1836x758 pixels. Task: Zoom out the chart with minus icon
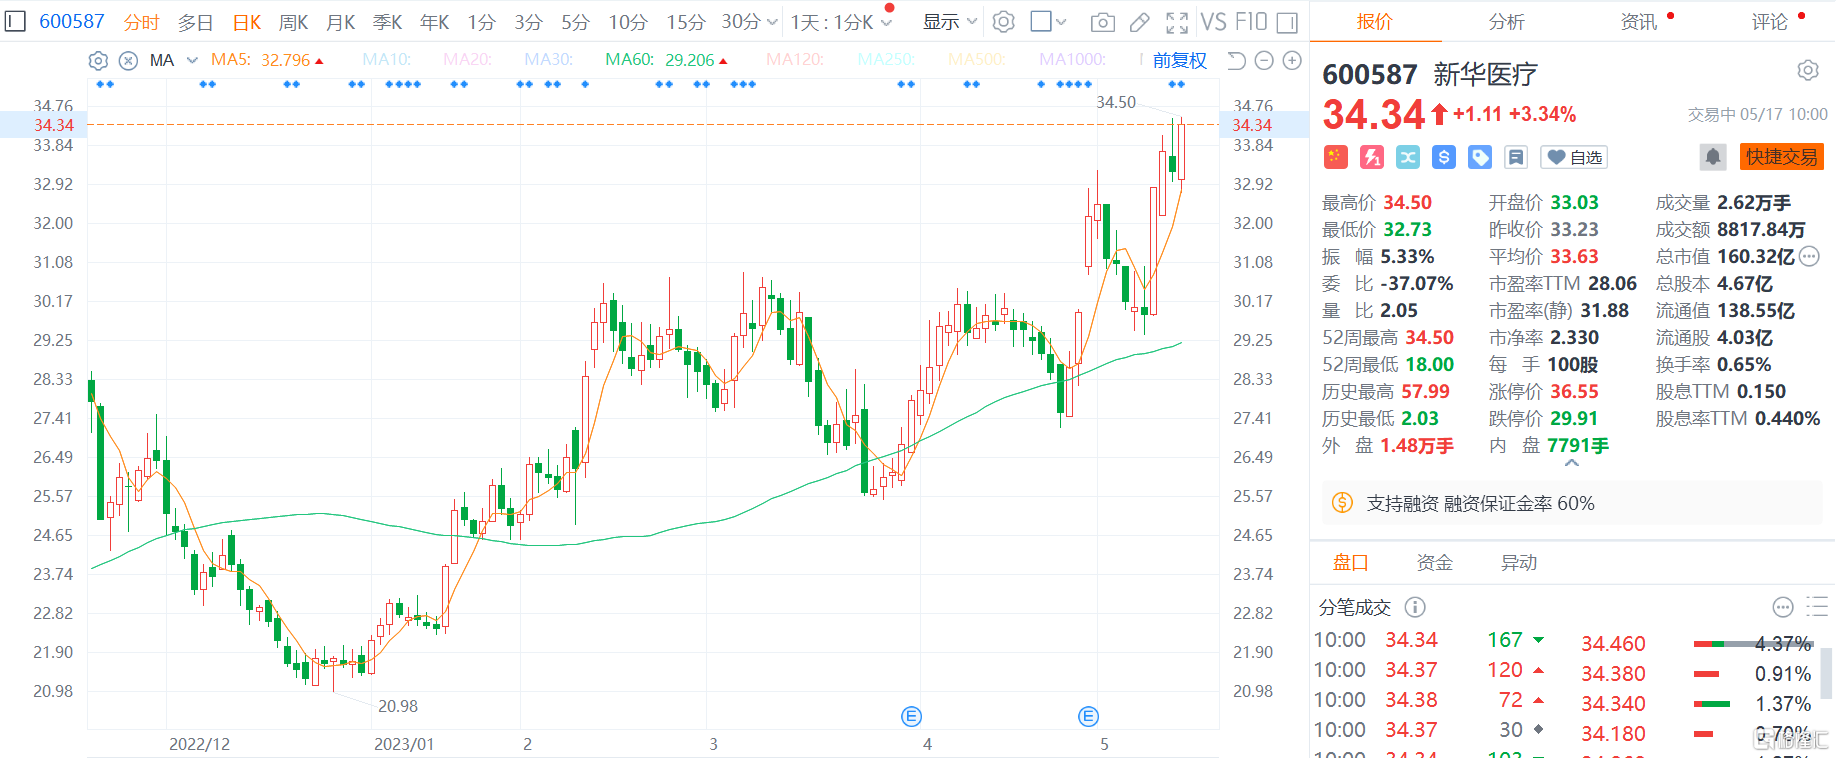1264,60
